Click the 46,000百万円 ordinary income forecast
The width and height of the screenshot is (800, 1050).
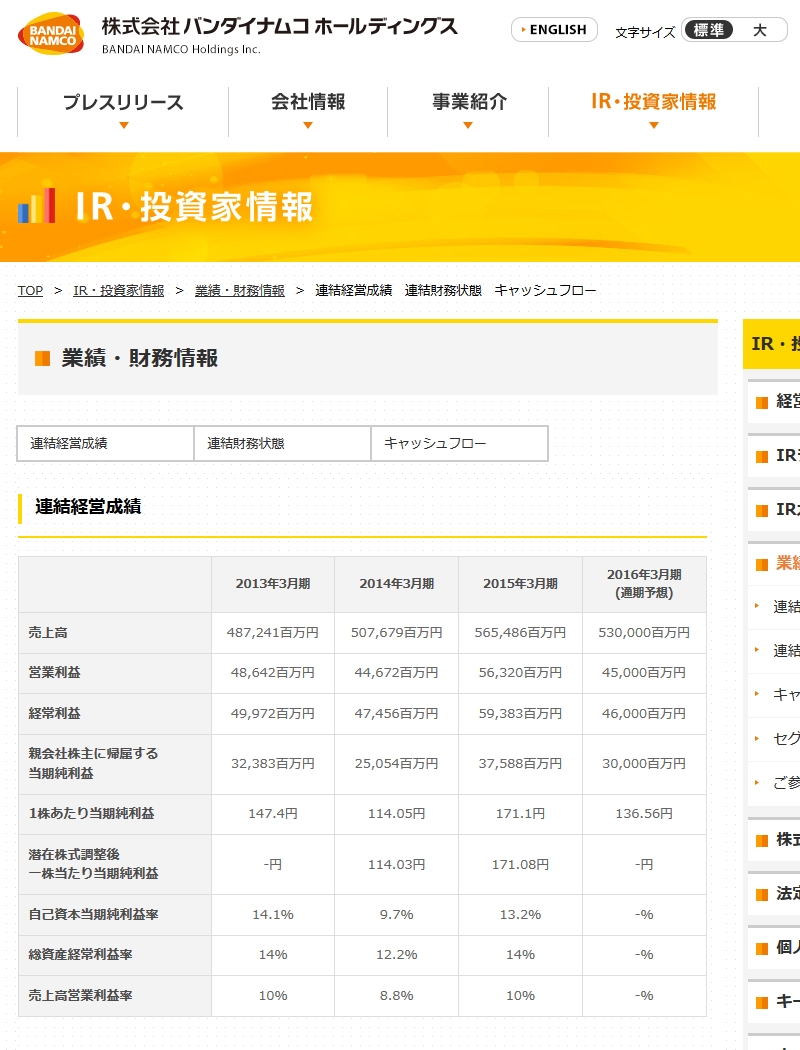[x=644, y=714]
